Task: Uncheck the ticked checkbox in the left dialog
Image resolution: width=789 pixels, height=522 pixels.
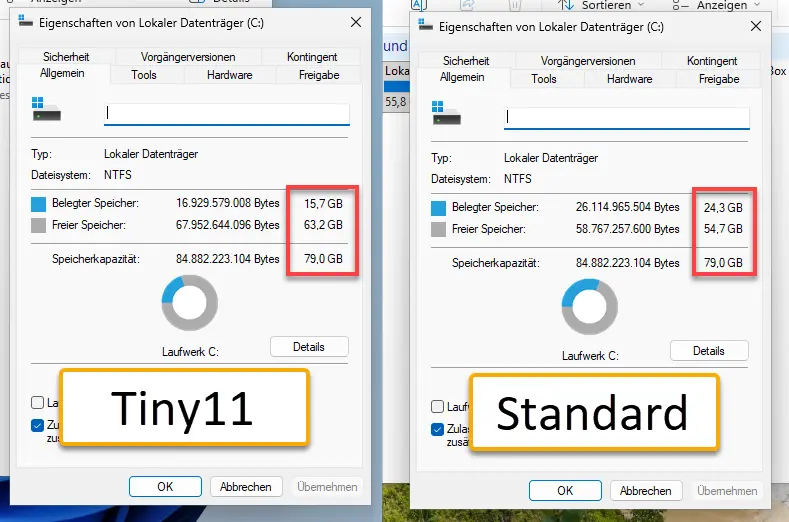Action: (38, 425)
